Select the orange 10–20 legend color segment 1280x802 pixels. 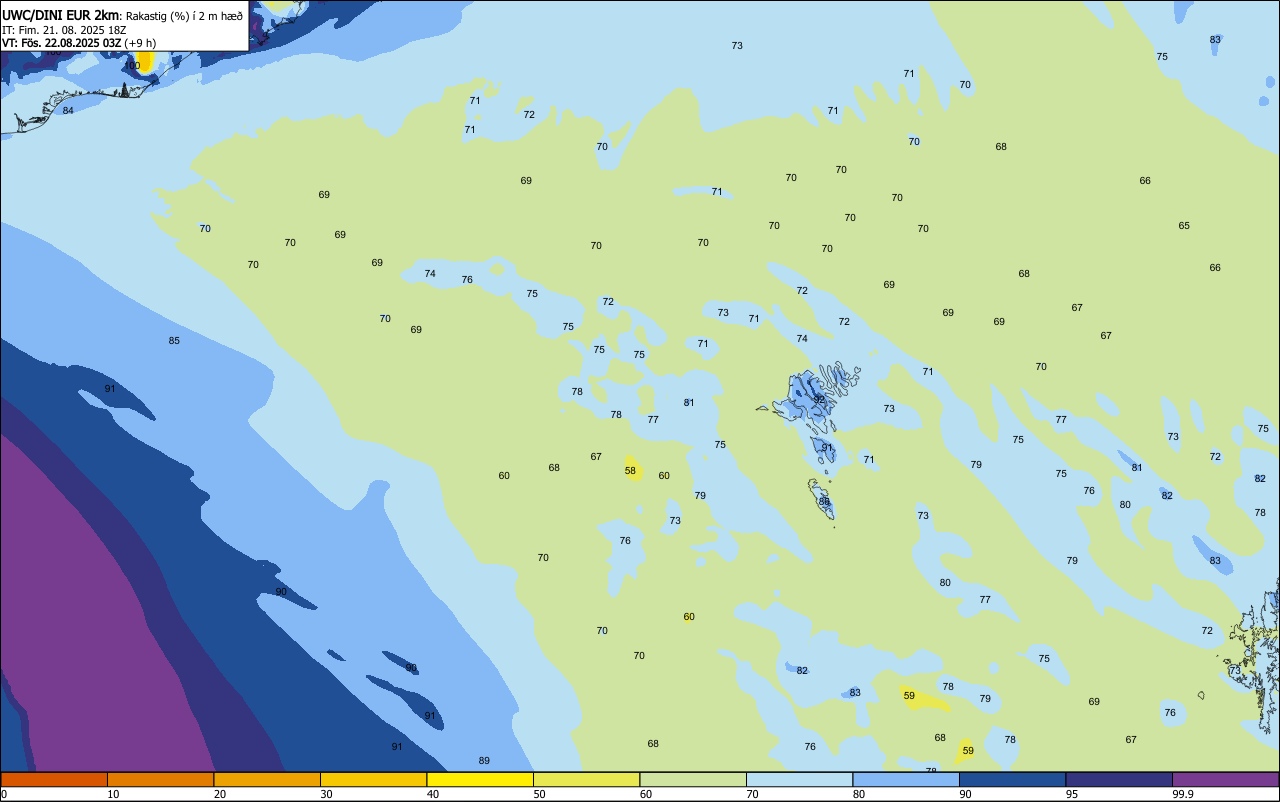click(x=160, y=779)
